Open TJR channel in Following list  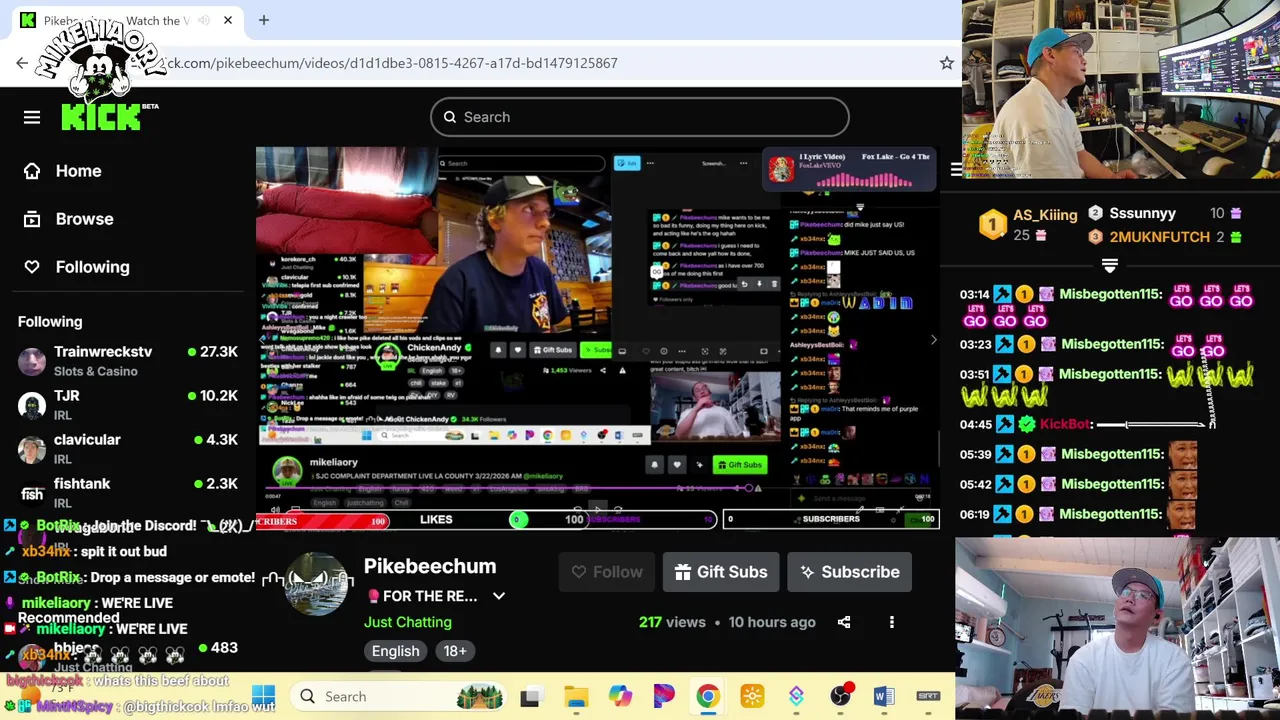click(x=128, y=405)
